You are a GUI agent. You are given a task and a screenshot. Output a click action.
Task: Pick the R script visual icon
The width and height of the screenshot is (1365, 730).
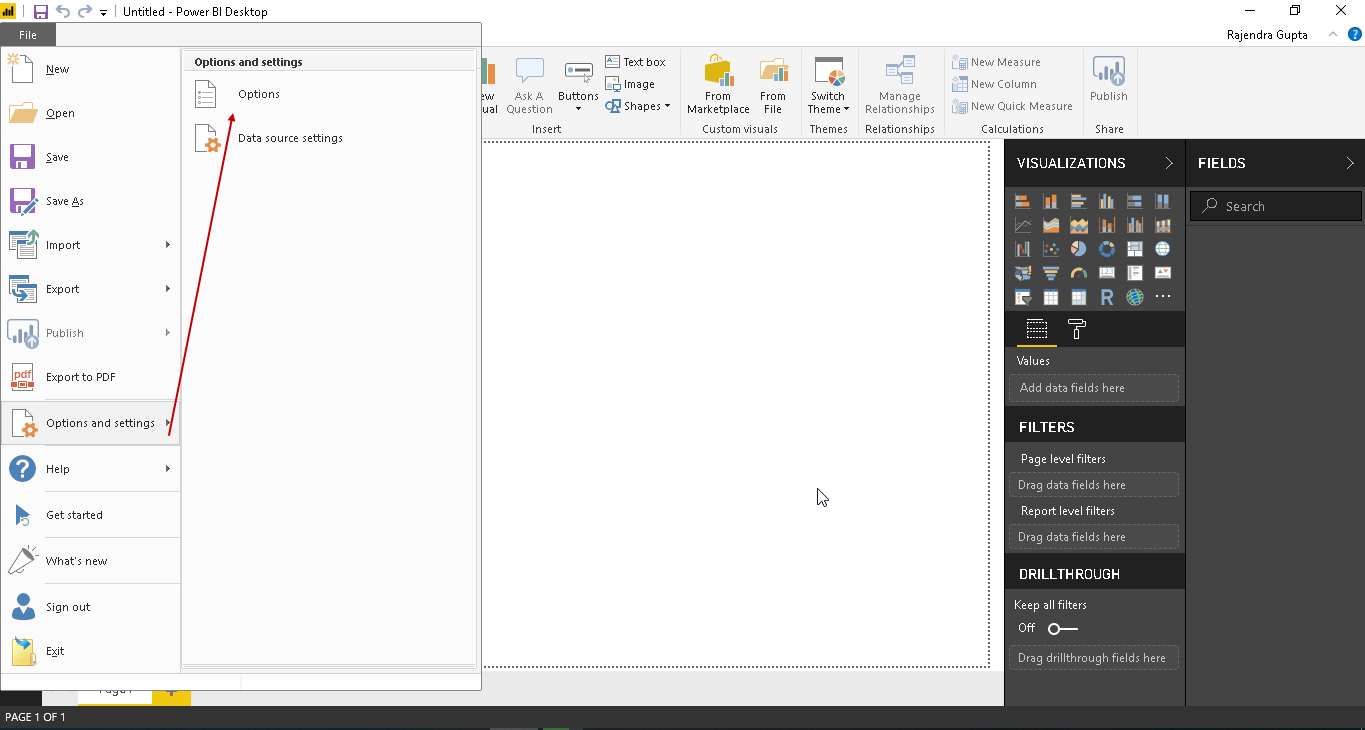coord(1106,297)
